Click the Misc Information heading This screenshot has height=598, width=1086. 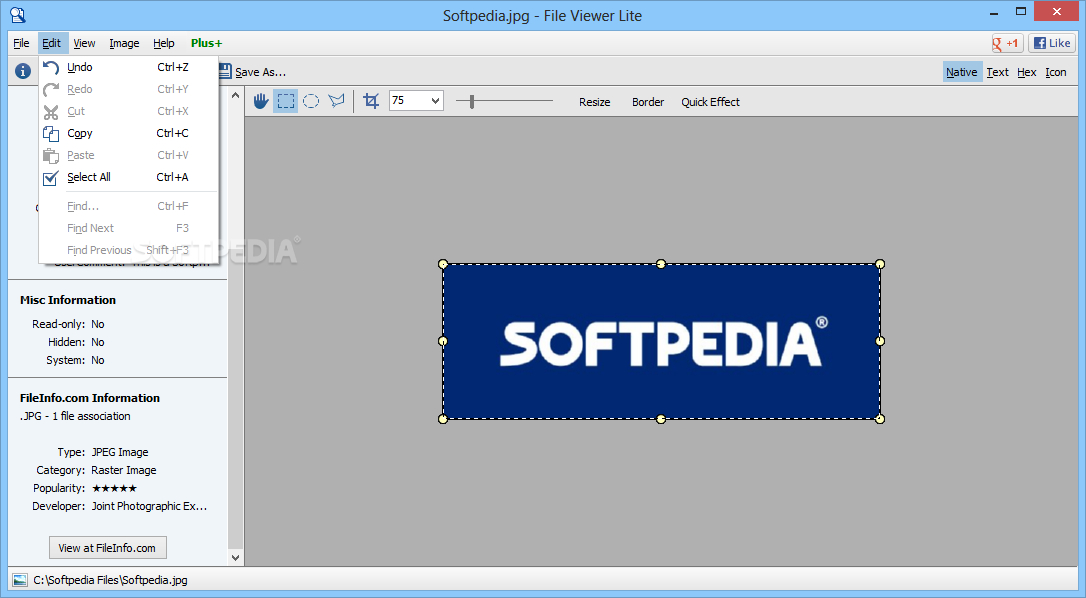(68, 300)
